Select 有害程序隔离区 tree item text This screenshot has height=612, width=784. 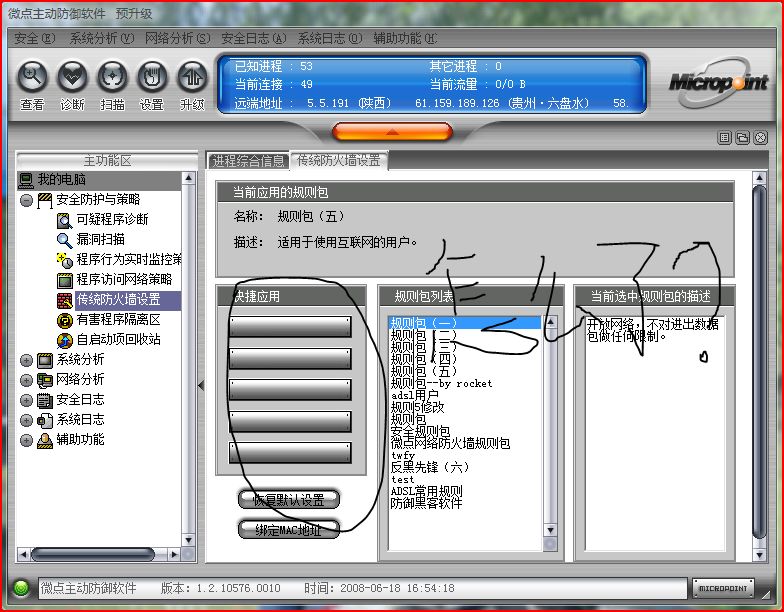118,320
